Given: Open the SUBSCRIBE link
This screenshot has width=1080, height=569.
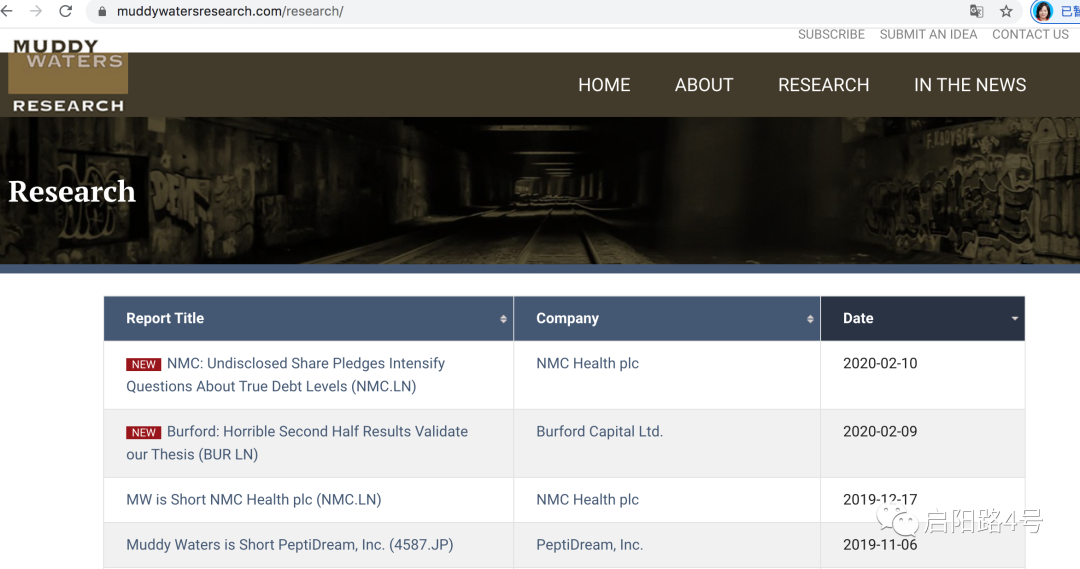Looking at the screenshot, I should coord(831,34).
